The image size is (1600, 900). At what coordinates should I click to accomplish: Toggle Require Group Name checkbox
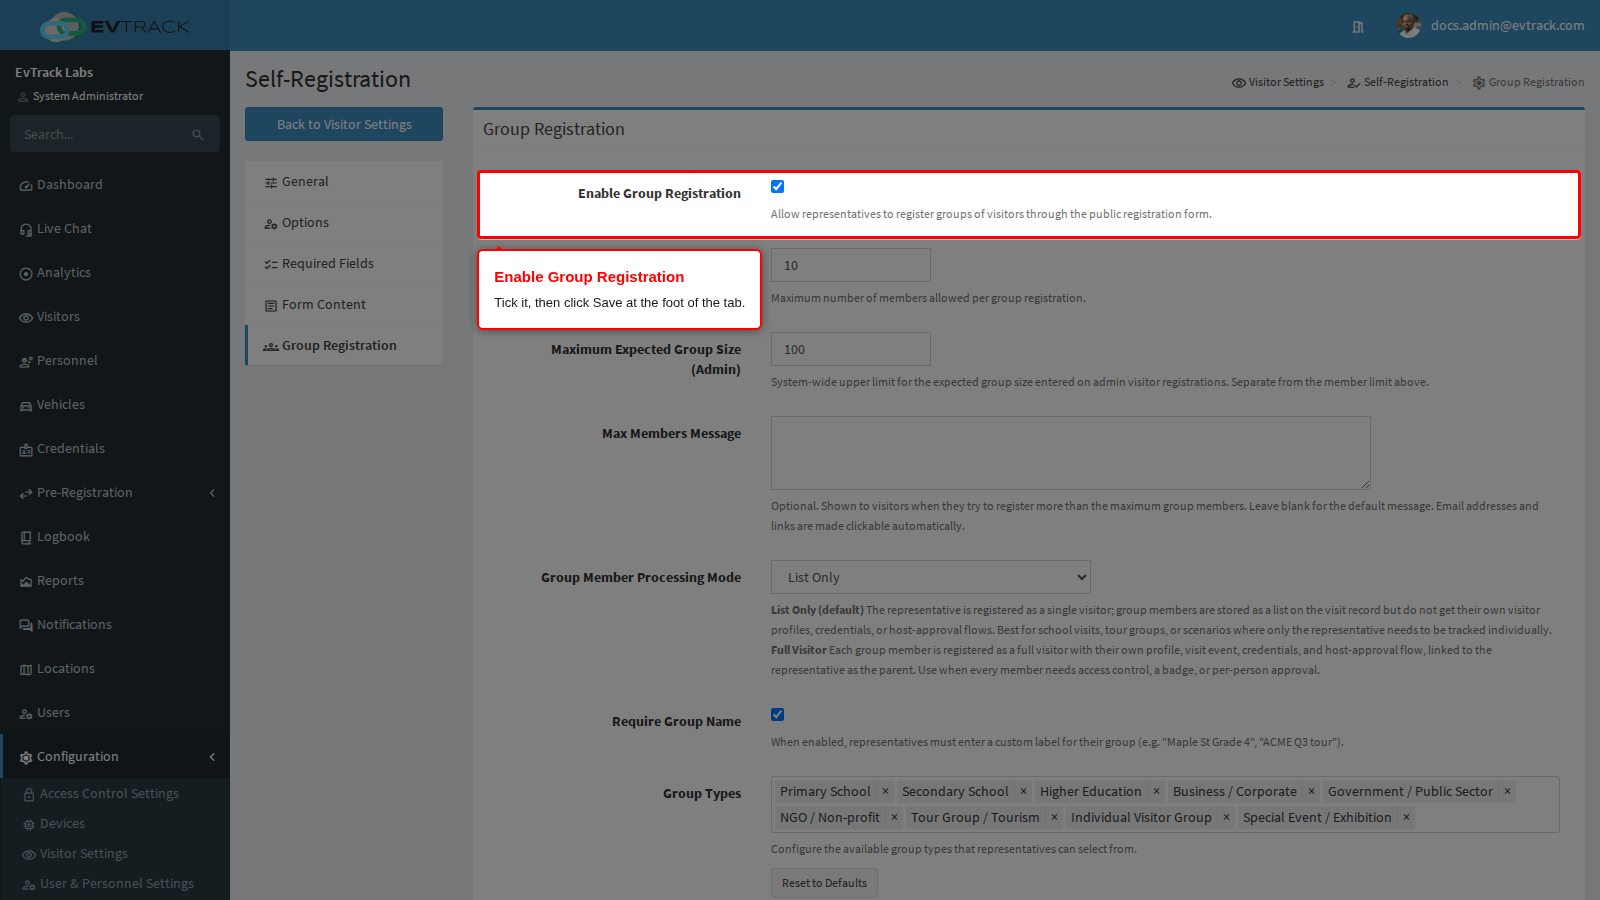777,714
